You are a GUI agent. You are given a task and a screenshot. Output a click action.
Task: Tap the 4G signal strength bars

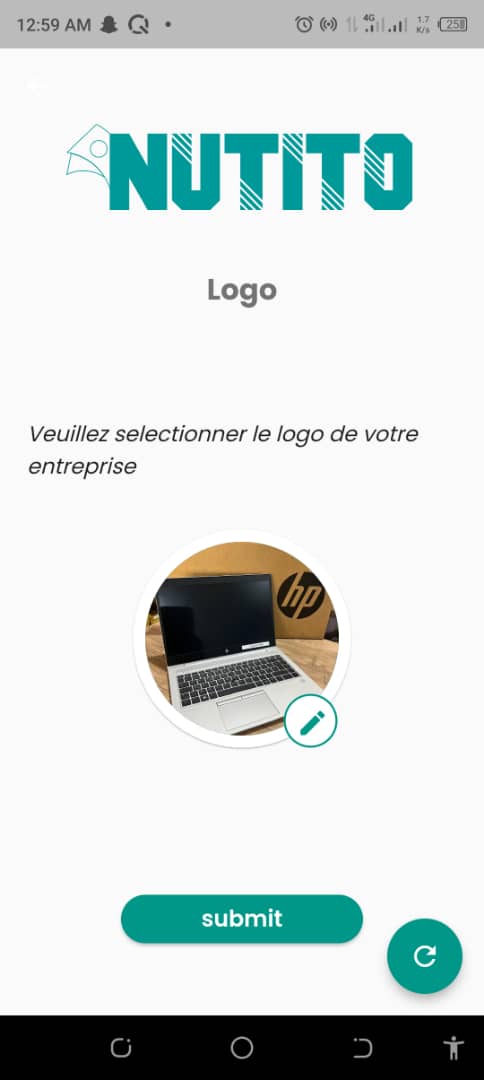click(374, 25)
